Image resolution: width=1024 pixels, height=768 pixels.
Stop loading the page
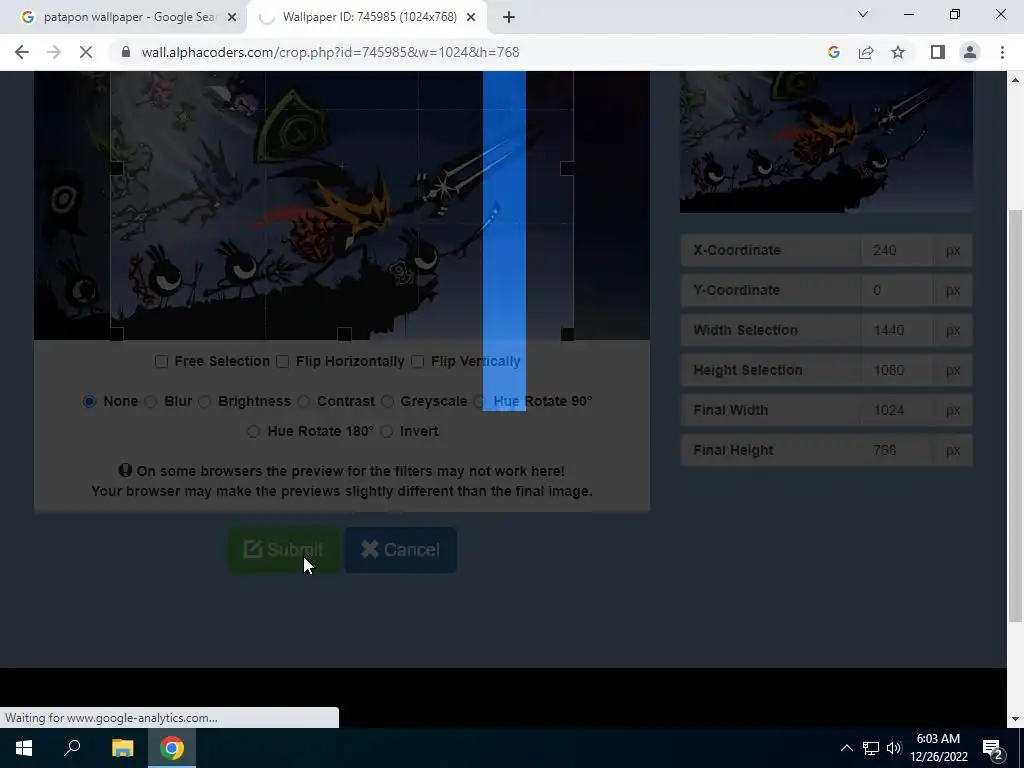[86, 52]
